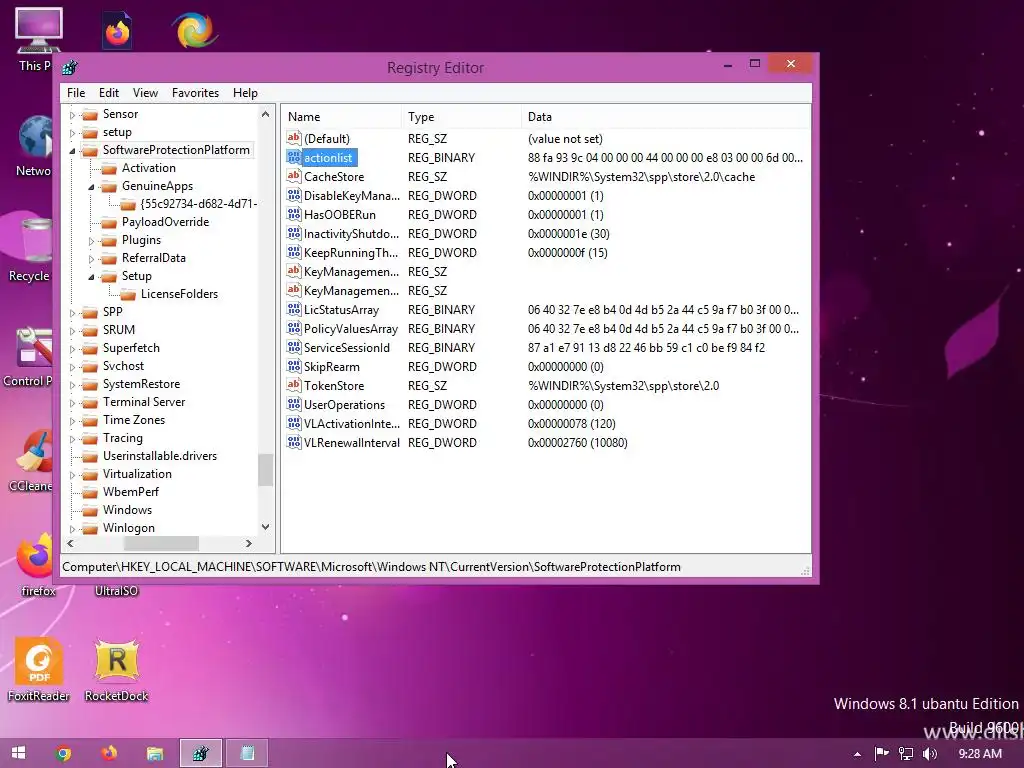Open the File menu

[76, 93]
